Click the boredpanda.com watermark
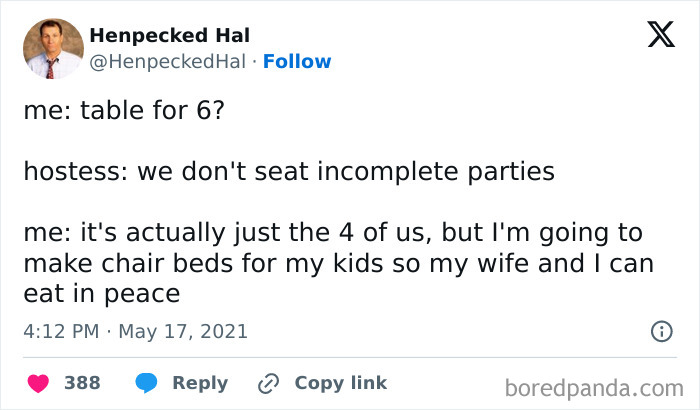This screenshot has height=410, width=700. coord(592,386)
